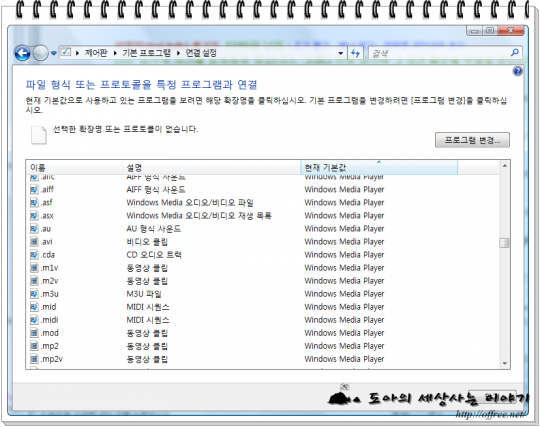Select the .aiff extension name
This screenshot has width=540, height=427.
(47, 189)
